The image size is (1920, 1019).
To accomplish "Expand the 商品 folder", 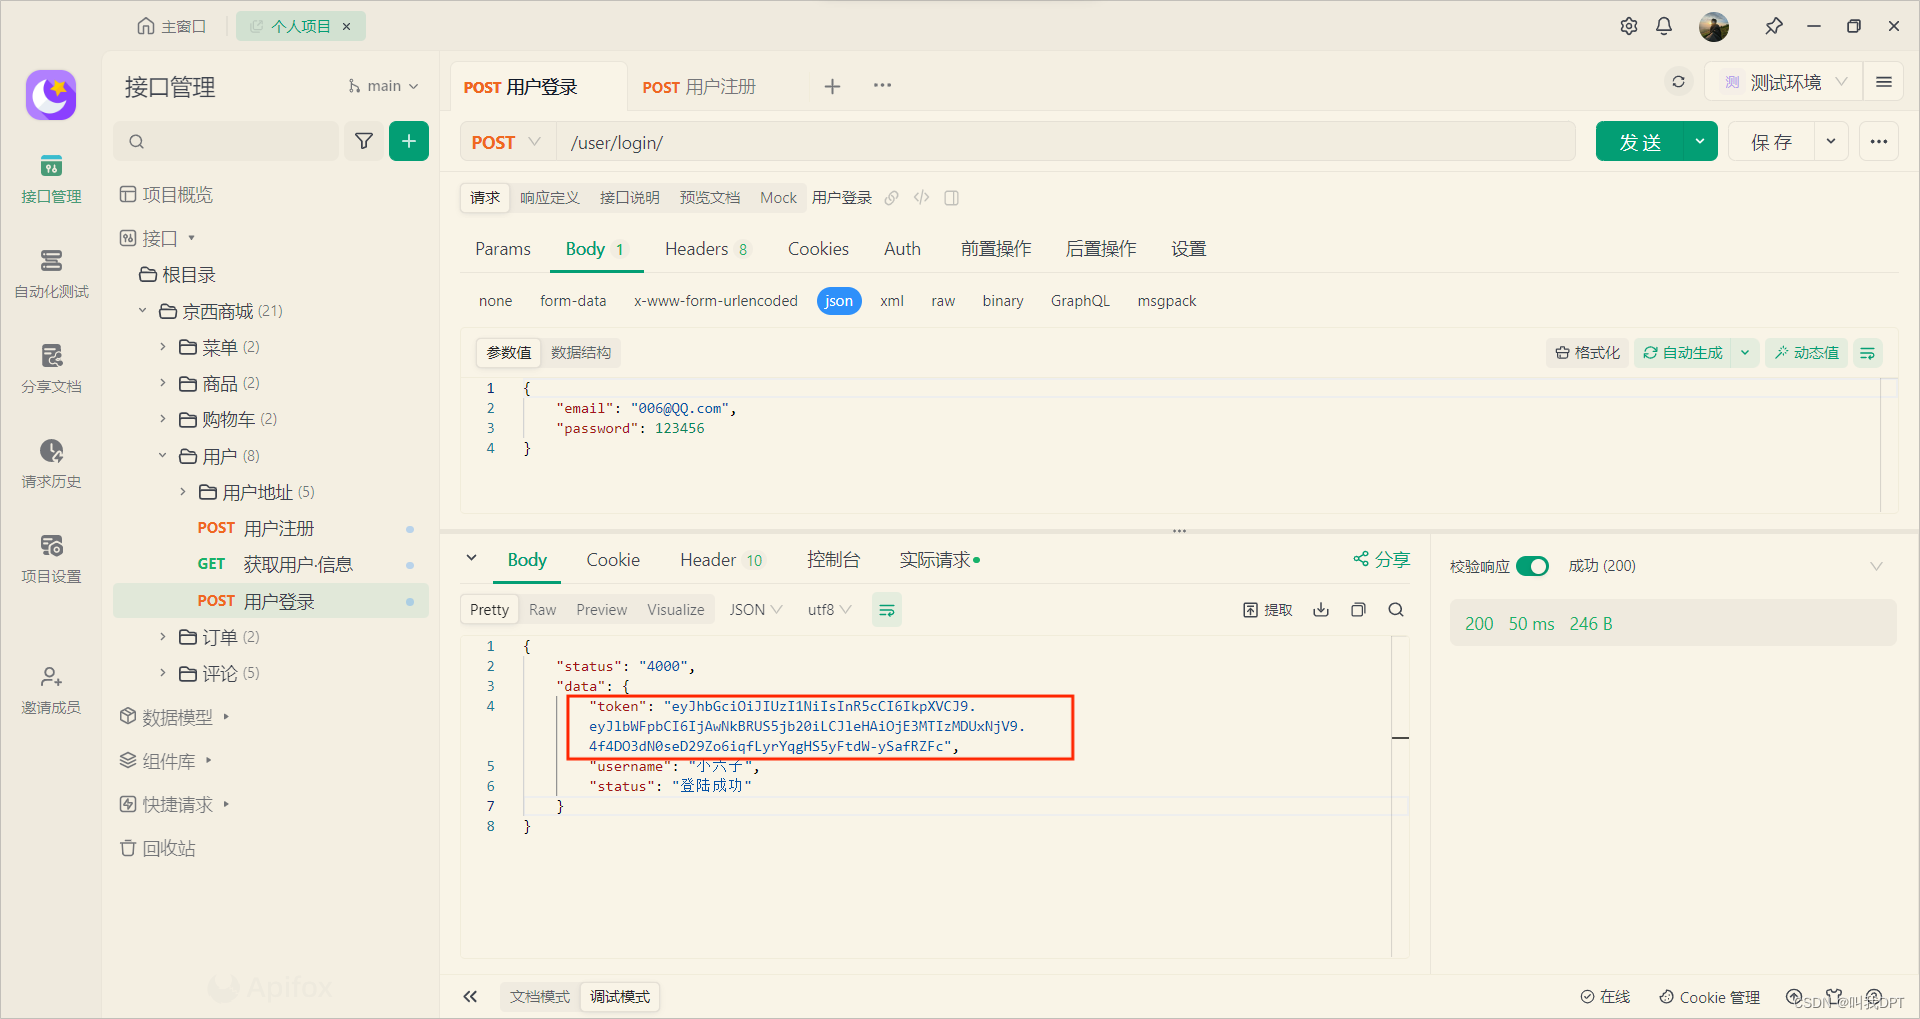I will (x=163, y=383).
